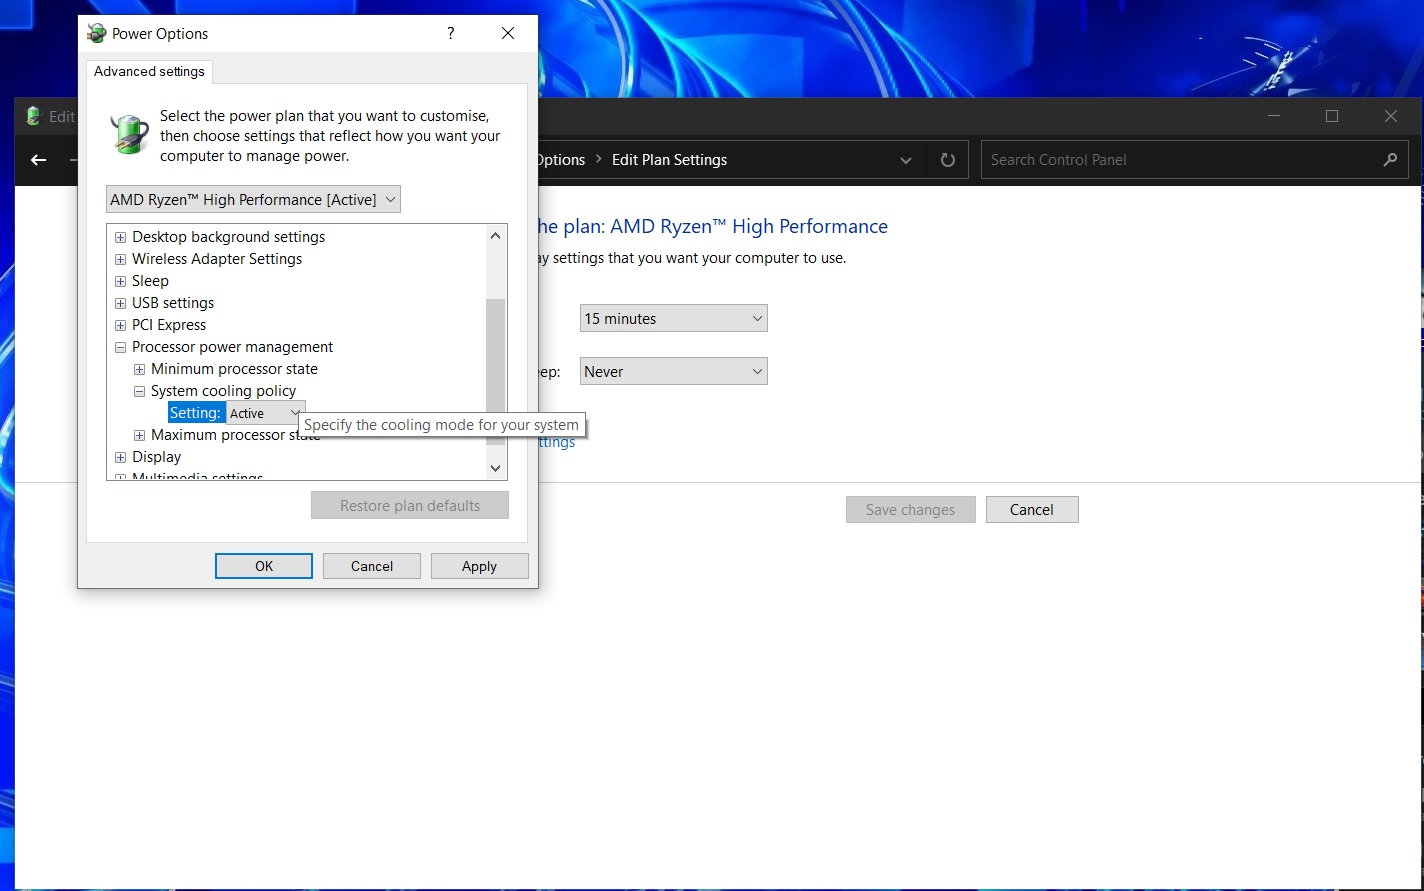Open address bar history dropdown chevron
This screenshot has width=1424, height=891.
(906, 160)
